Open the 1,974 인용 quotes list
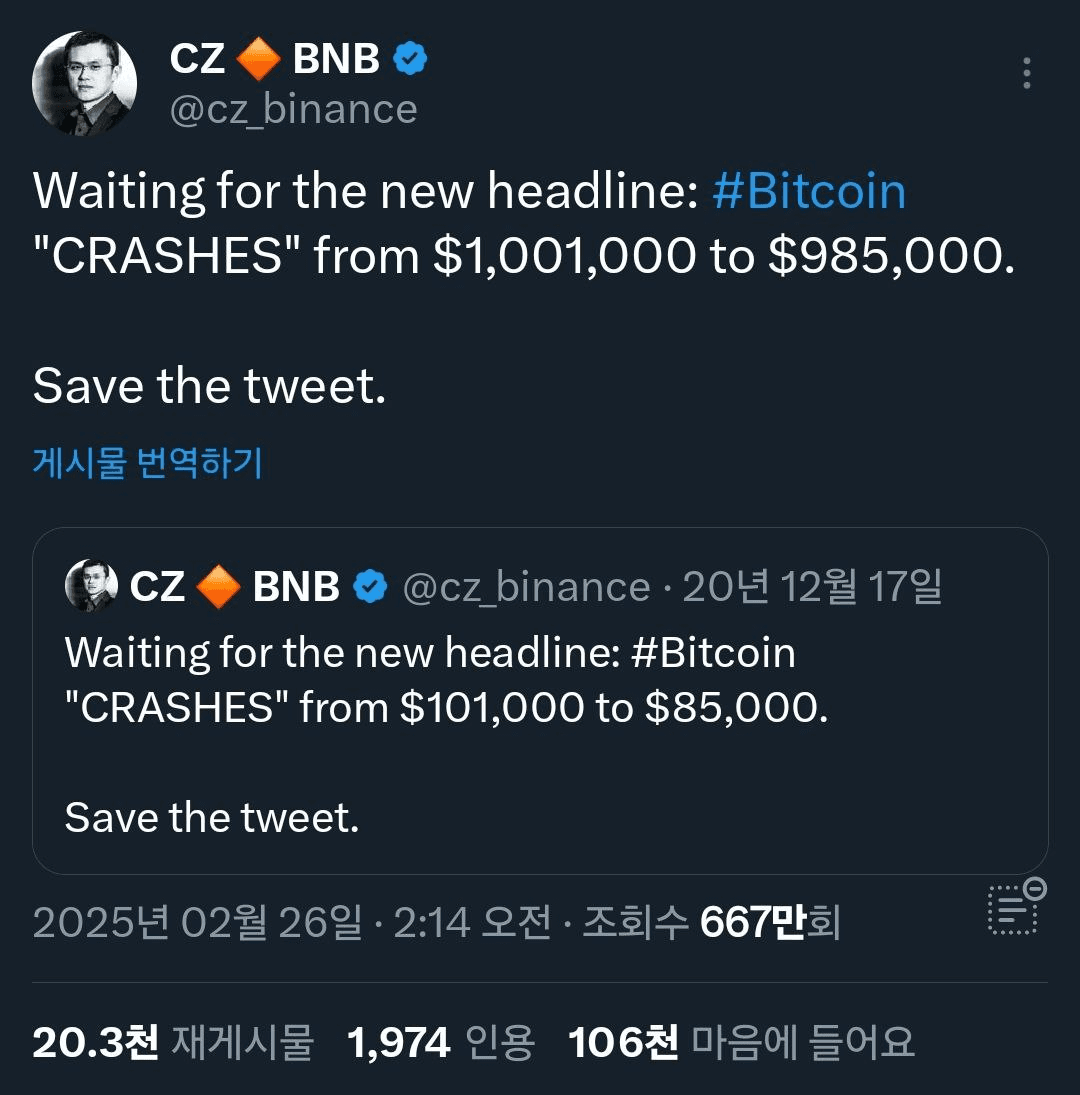The height and width of the screenshot is (1095, 1080). 441,1043
